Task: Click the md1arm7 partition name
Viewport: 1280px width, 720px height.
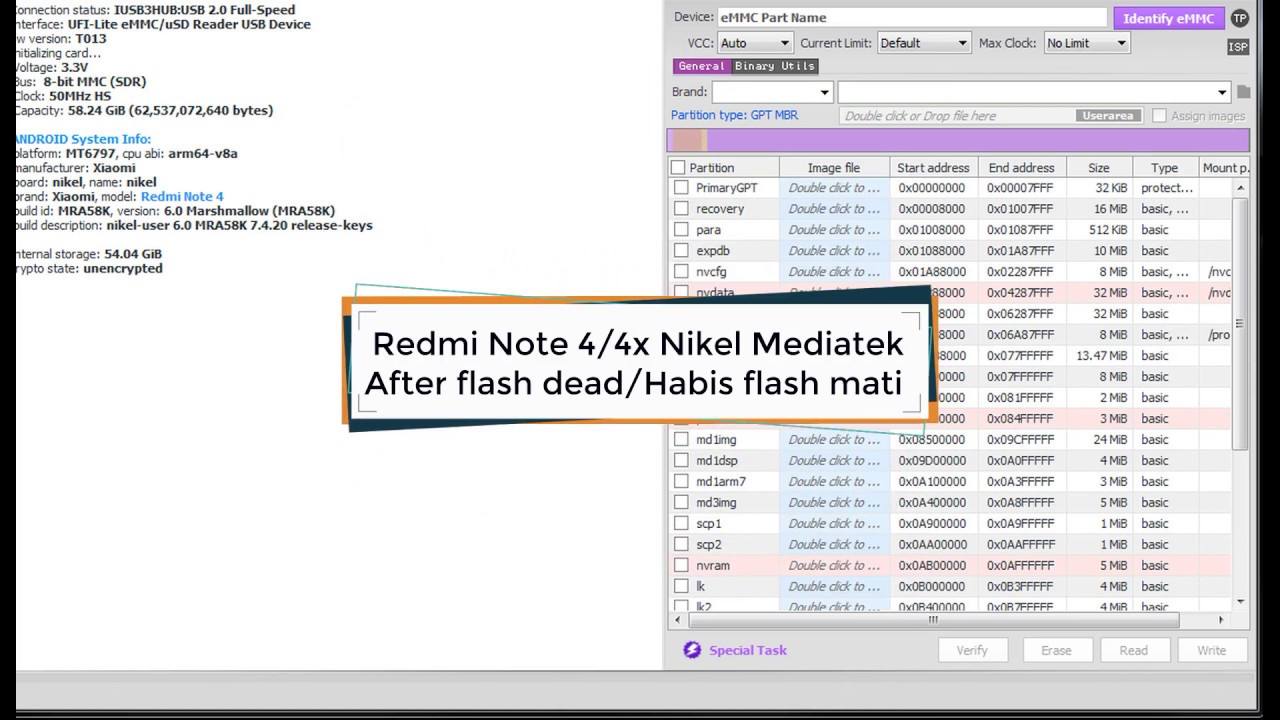Action: 721,481
